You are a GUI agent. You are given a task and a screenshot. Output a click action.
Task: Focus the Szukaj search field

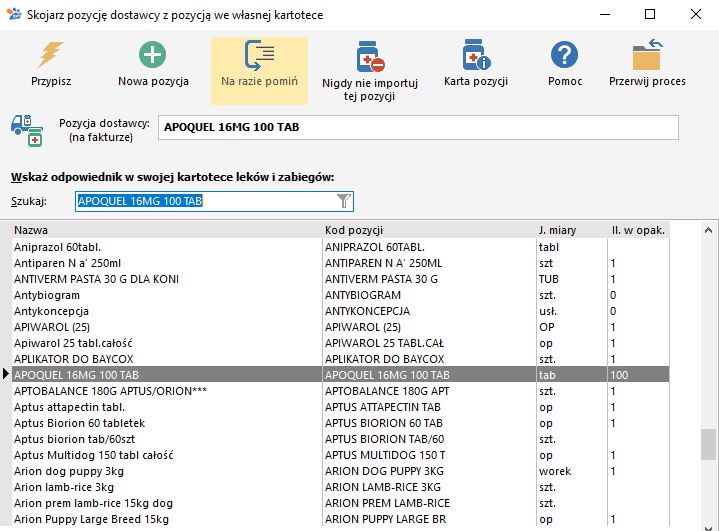(214, 201)
